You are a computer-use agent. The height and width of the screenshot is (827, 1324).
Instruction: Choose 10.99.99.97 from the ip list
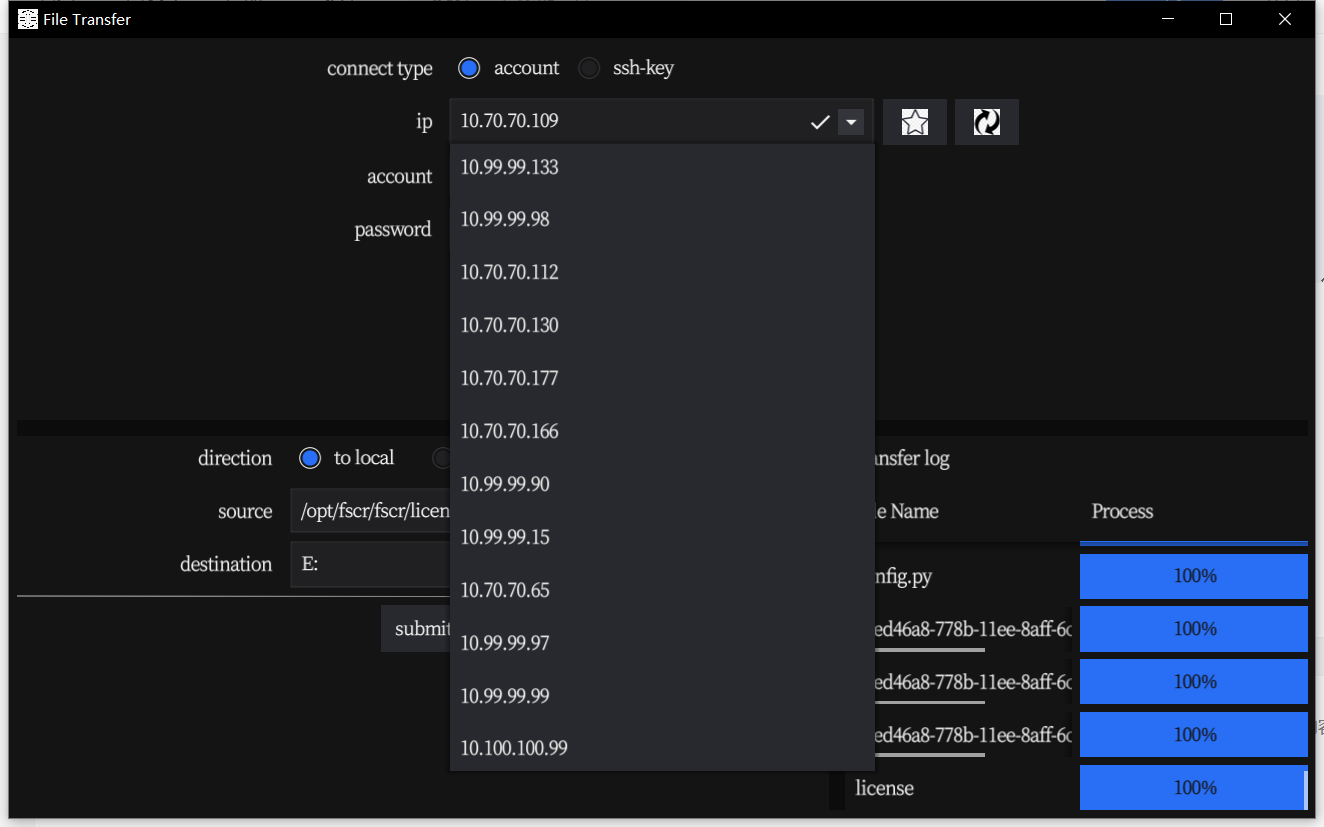click(x=662, y=643)
